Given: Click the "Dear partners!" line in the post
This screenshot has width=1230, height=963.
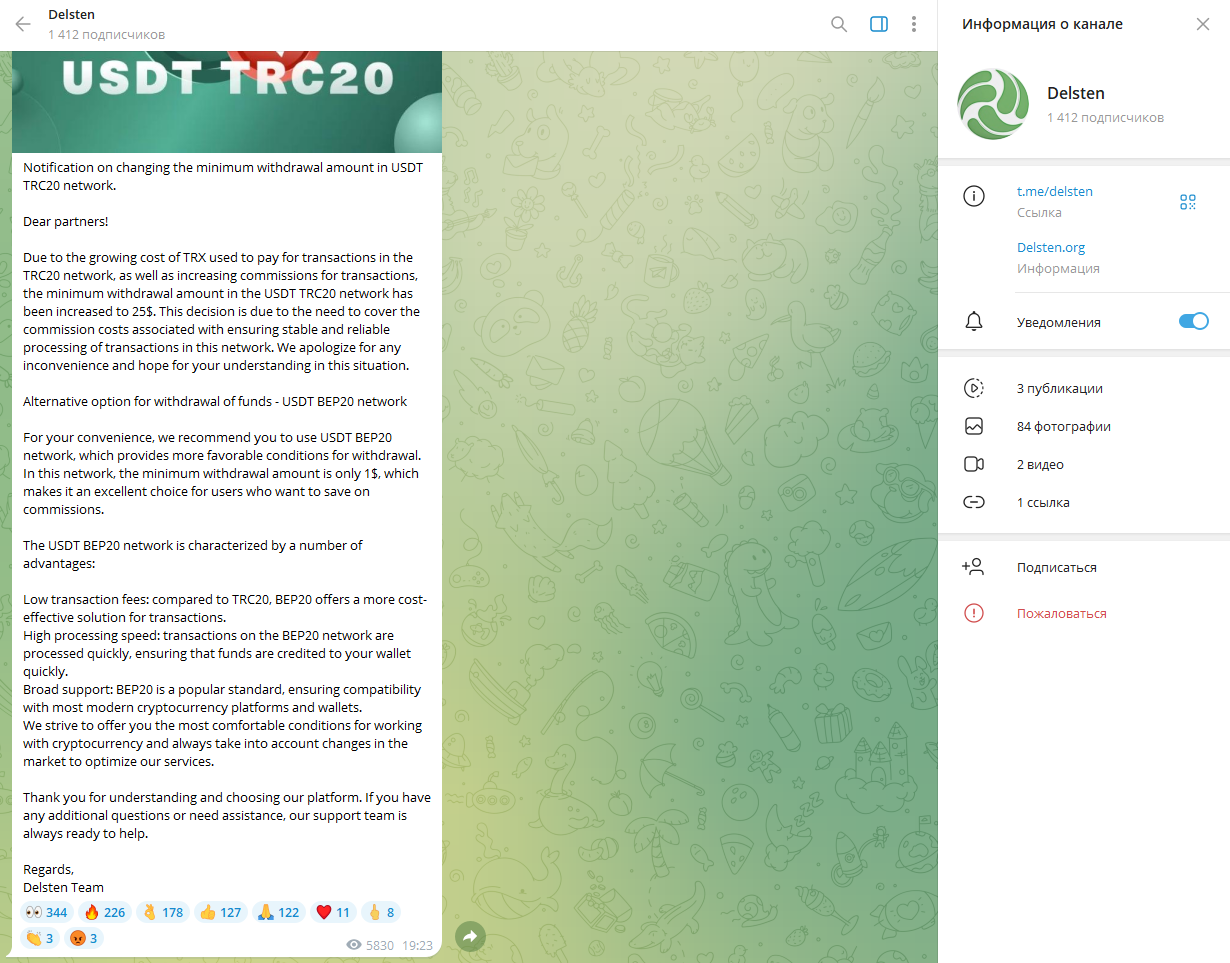Looking at the screenshot, I should coord(66,221).
